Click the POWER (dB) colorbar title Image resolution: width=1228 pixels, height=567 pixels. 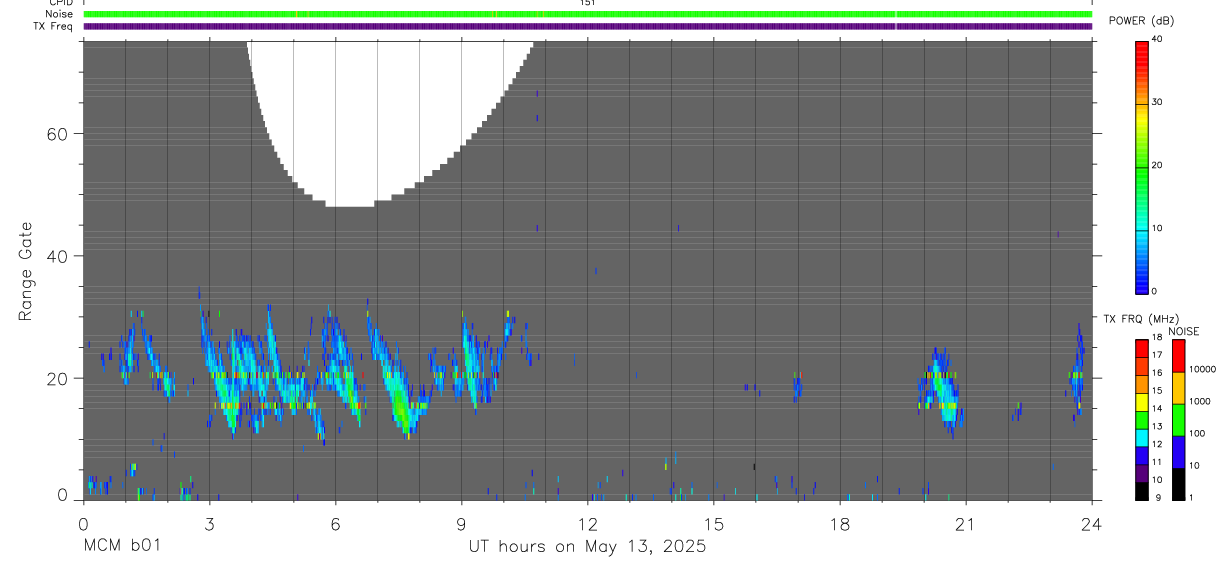pos(1142,21)
